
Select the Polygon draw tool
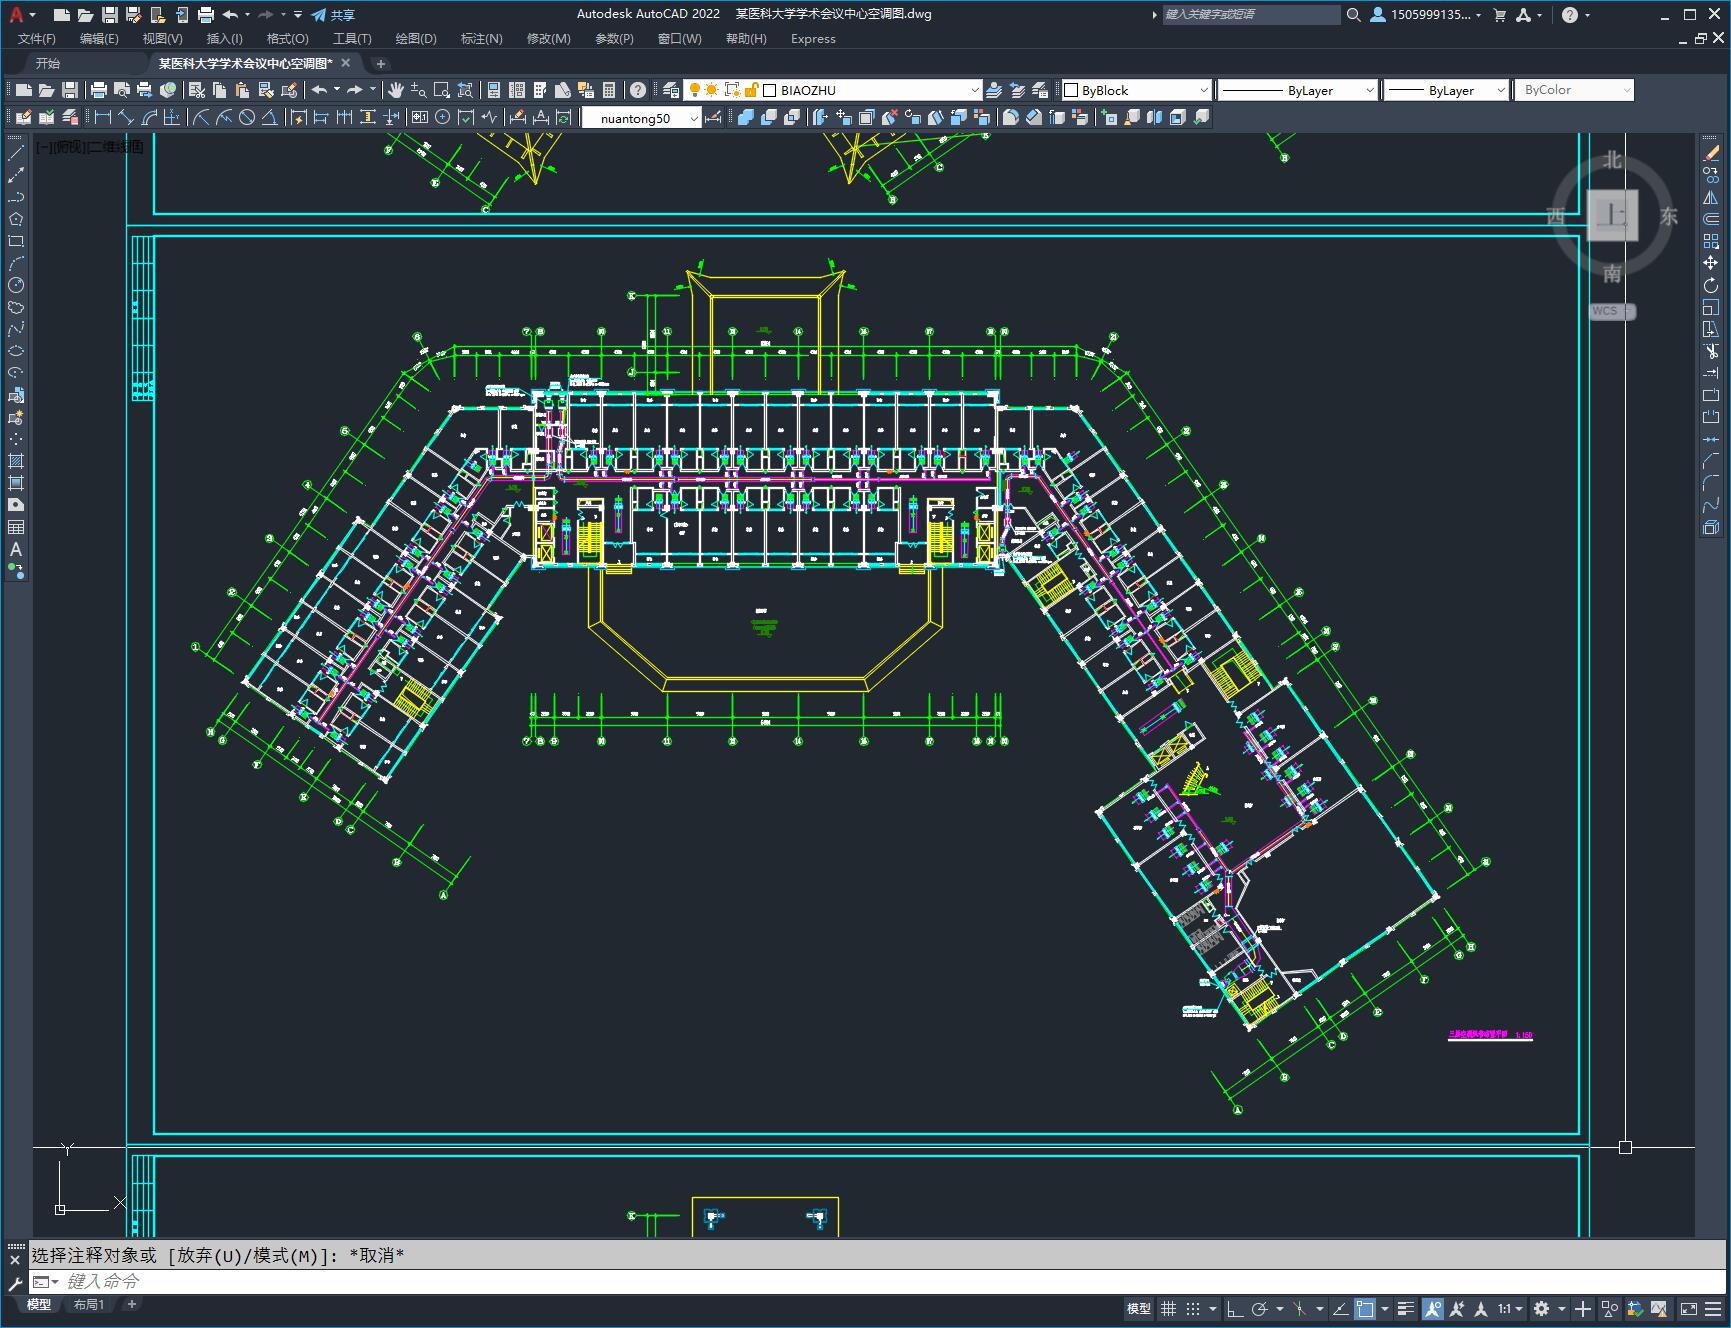tap(16, 219)
